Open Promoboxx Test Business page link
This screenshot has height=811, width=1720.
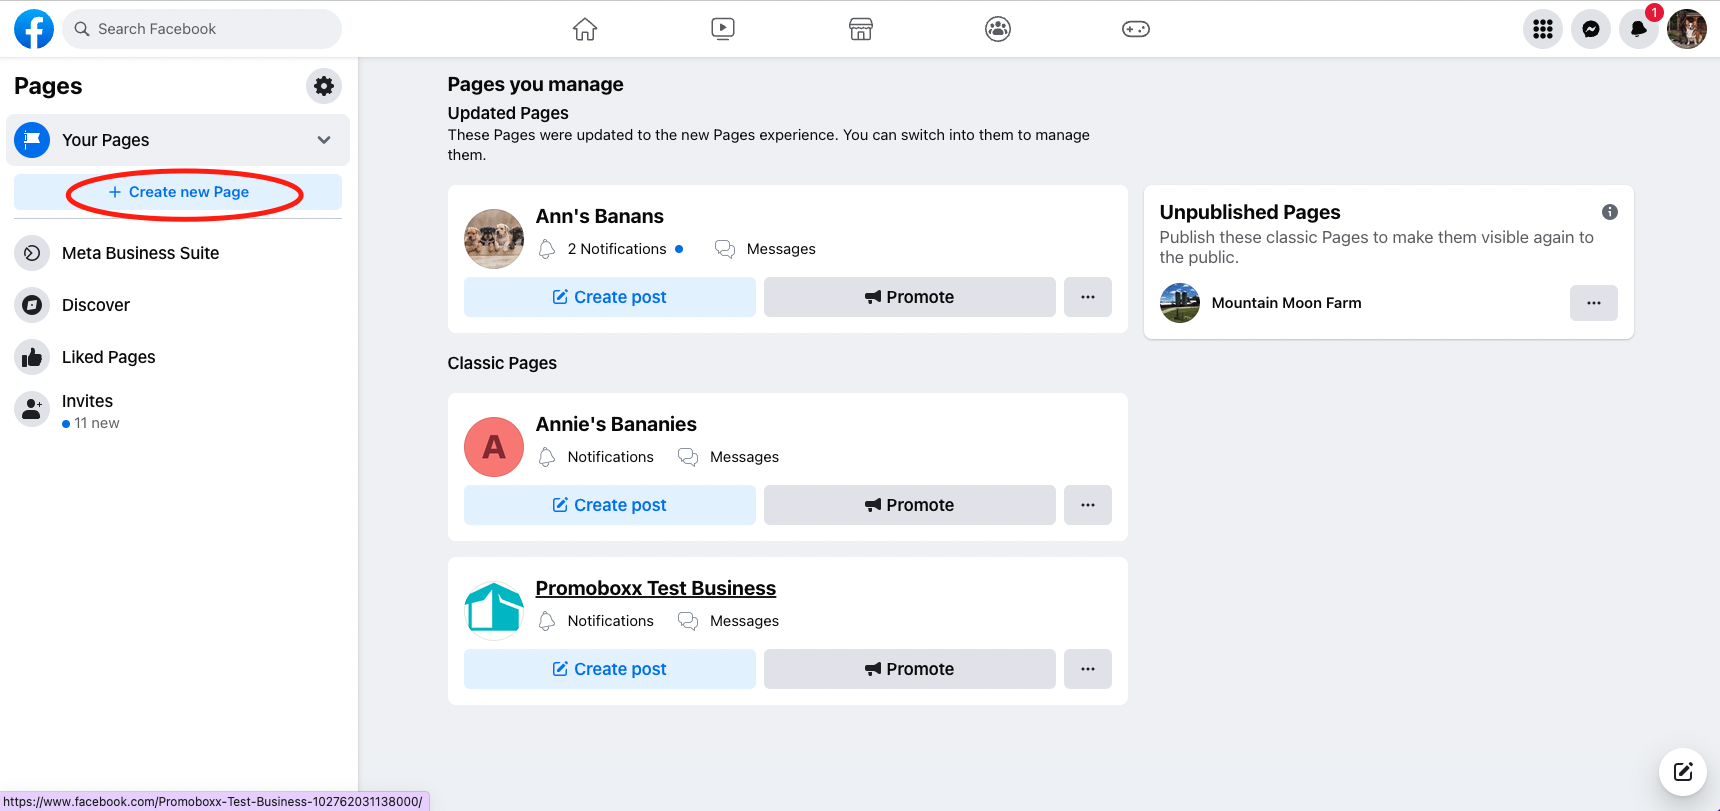[x=656, y=588]
